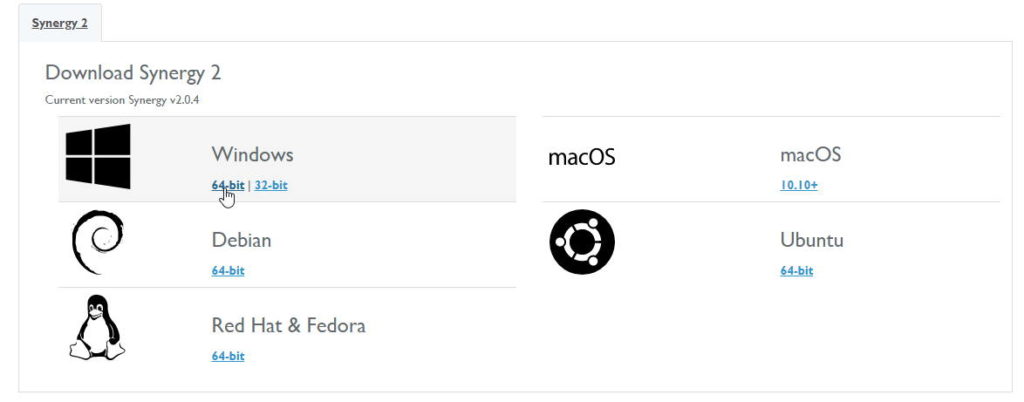The height and width of the screenshot is (402, 1024).
Task: Click the Tux penguin logo
Action: click(x=97, y=327)
